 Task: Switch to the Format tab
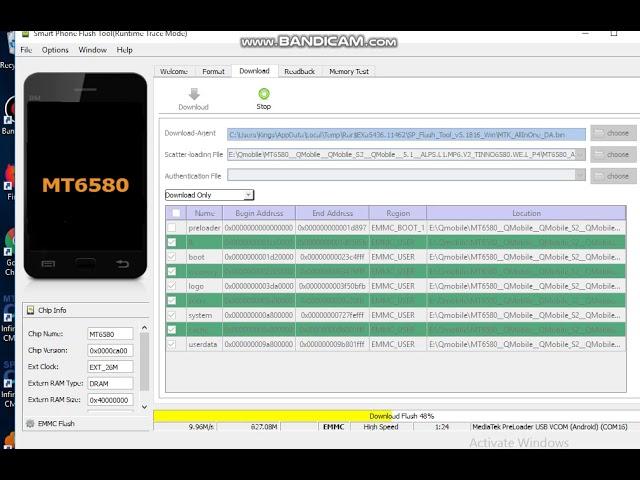point(213,71)
